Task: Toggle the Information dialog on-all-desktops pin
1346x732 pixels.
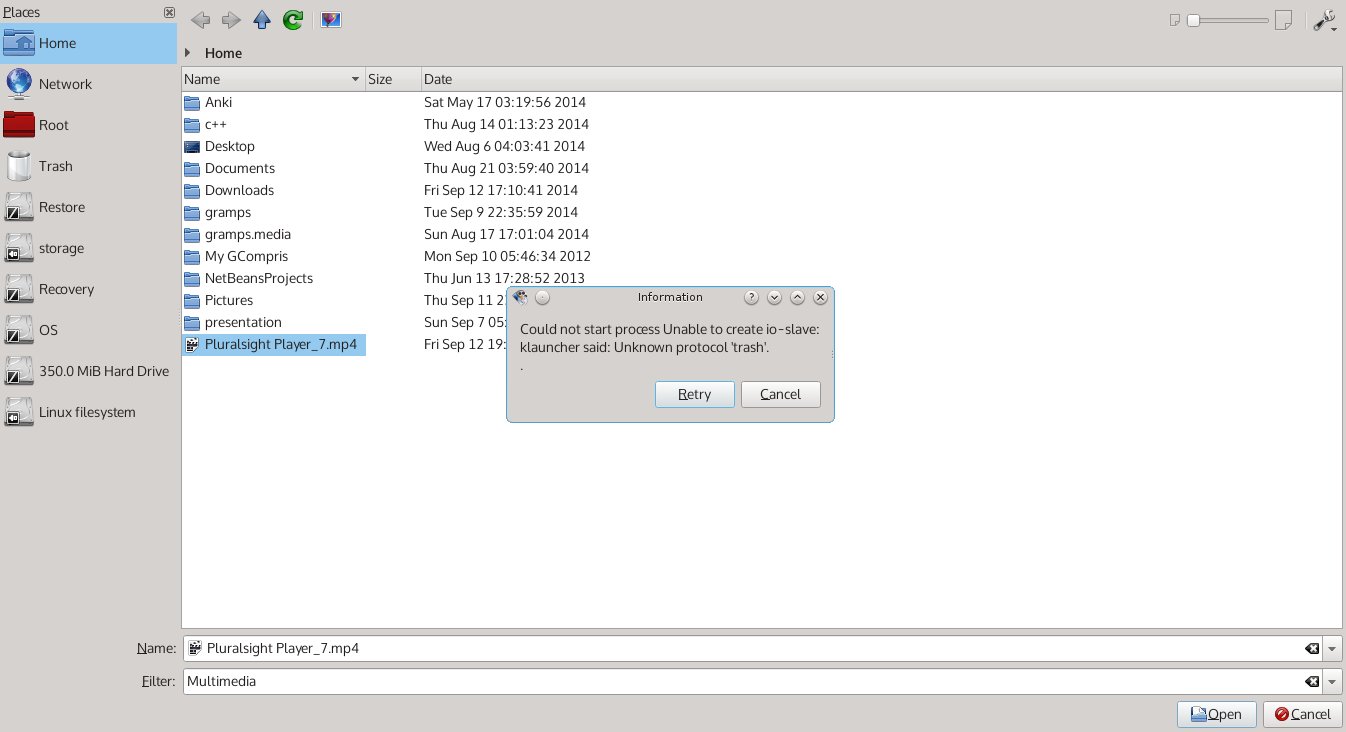Action: [542, 297]
